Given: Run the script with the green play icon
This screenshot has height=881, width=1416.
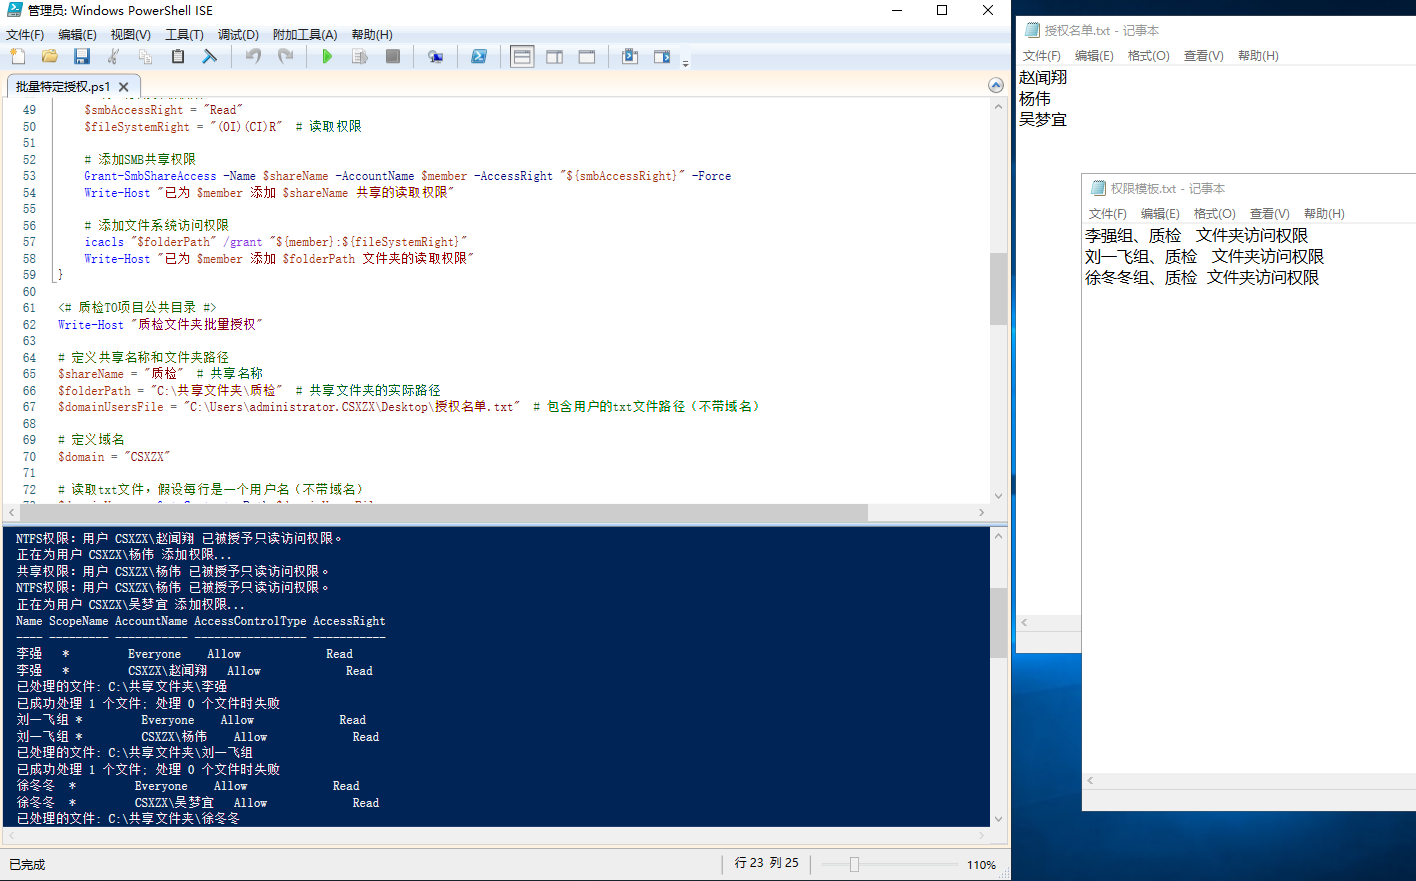Looking at the screenshot, I should coord(327,57).
